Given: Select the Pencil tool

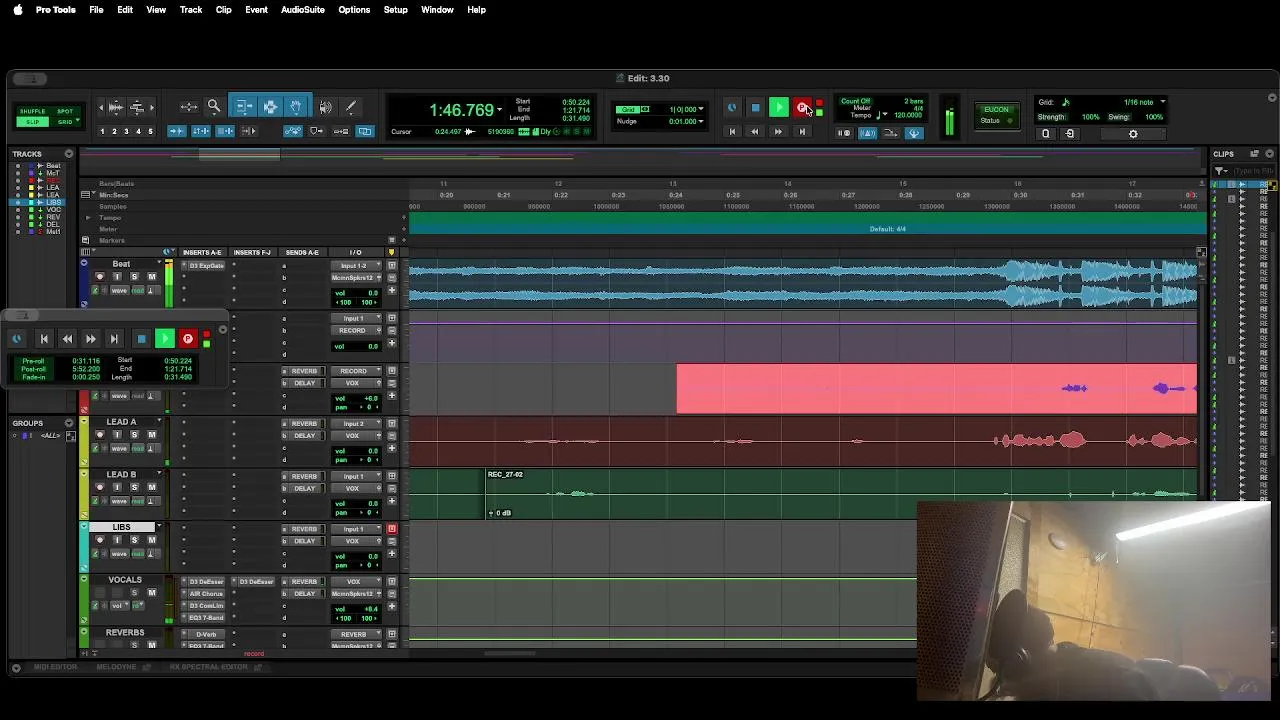Looking at the screenshot, I should click(351, 107).
